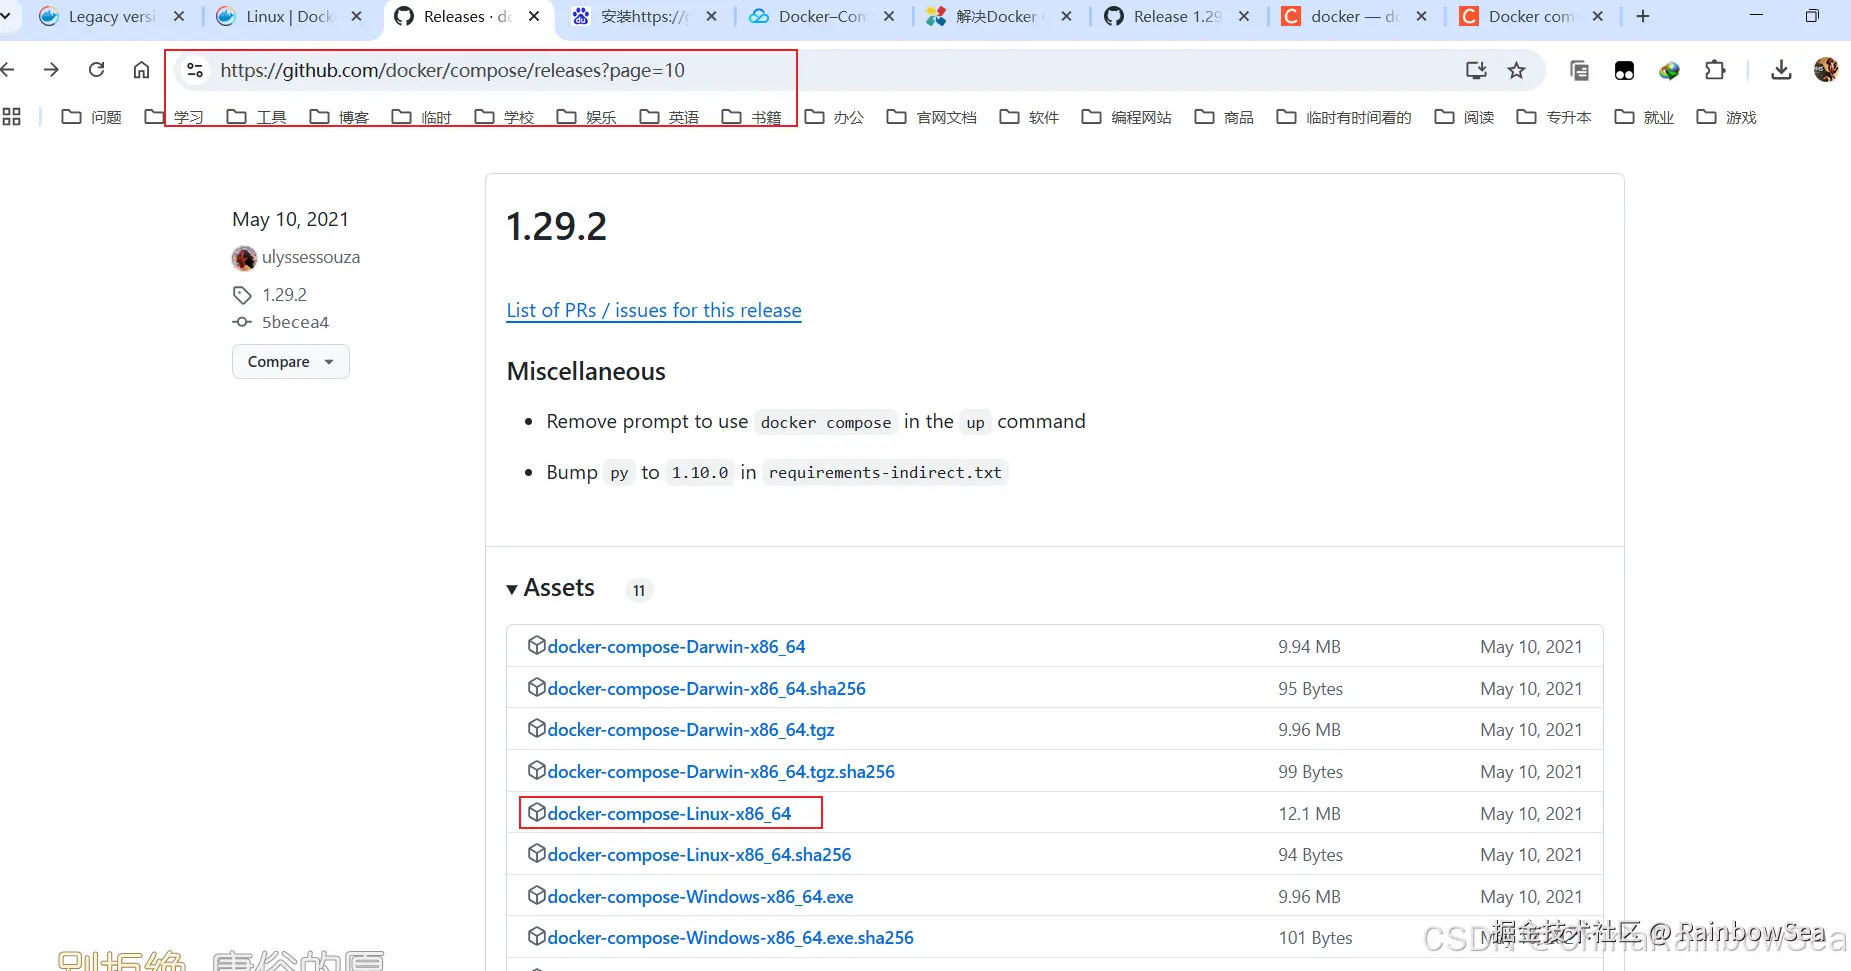Screen dimensions: 1851x971
Task: Switch to the Release 1.29 tab
Action: (1164, 16)
